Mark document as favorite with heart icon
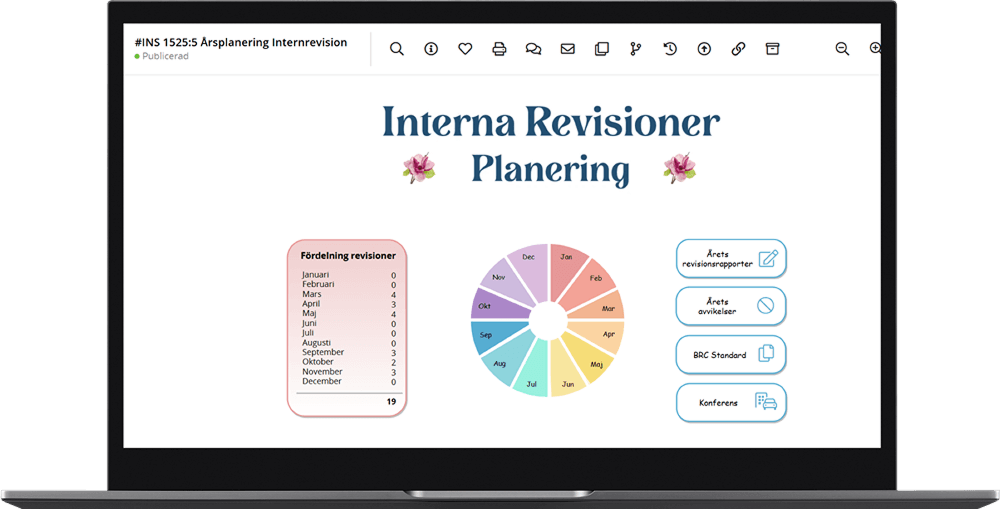This screenshot has height=509, width=1000. (x=465, y=49)
